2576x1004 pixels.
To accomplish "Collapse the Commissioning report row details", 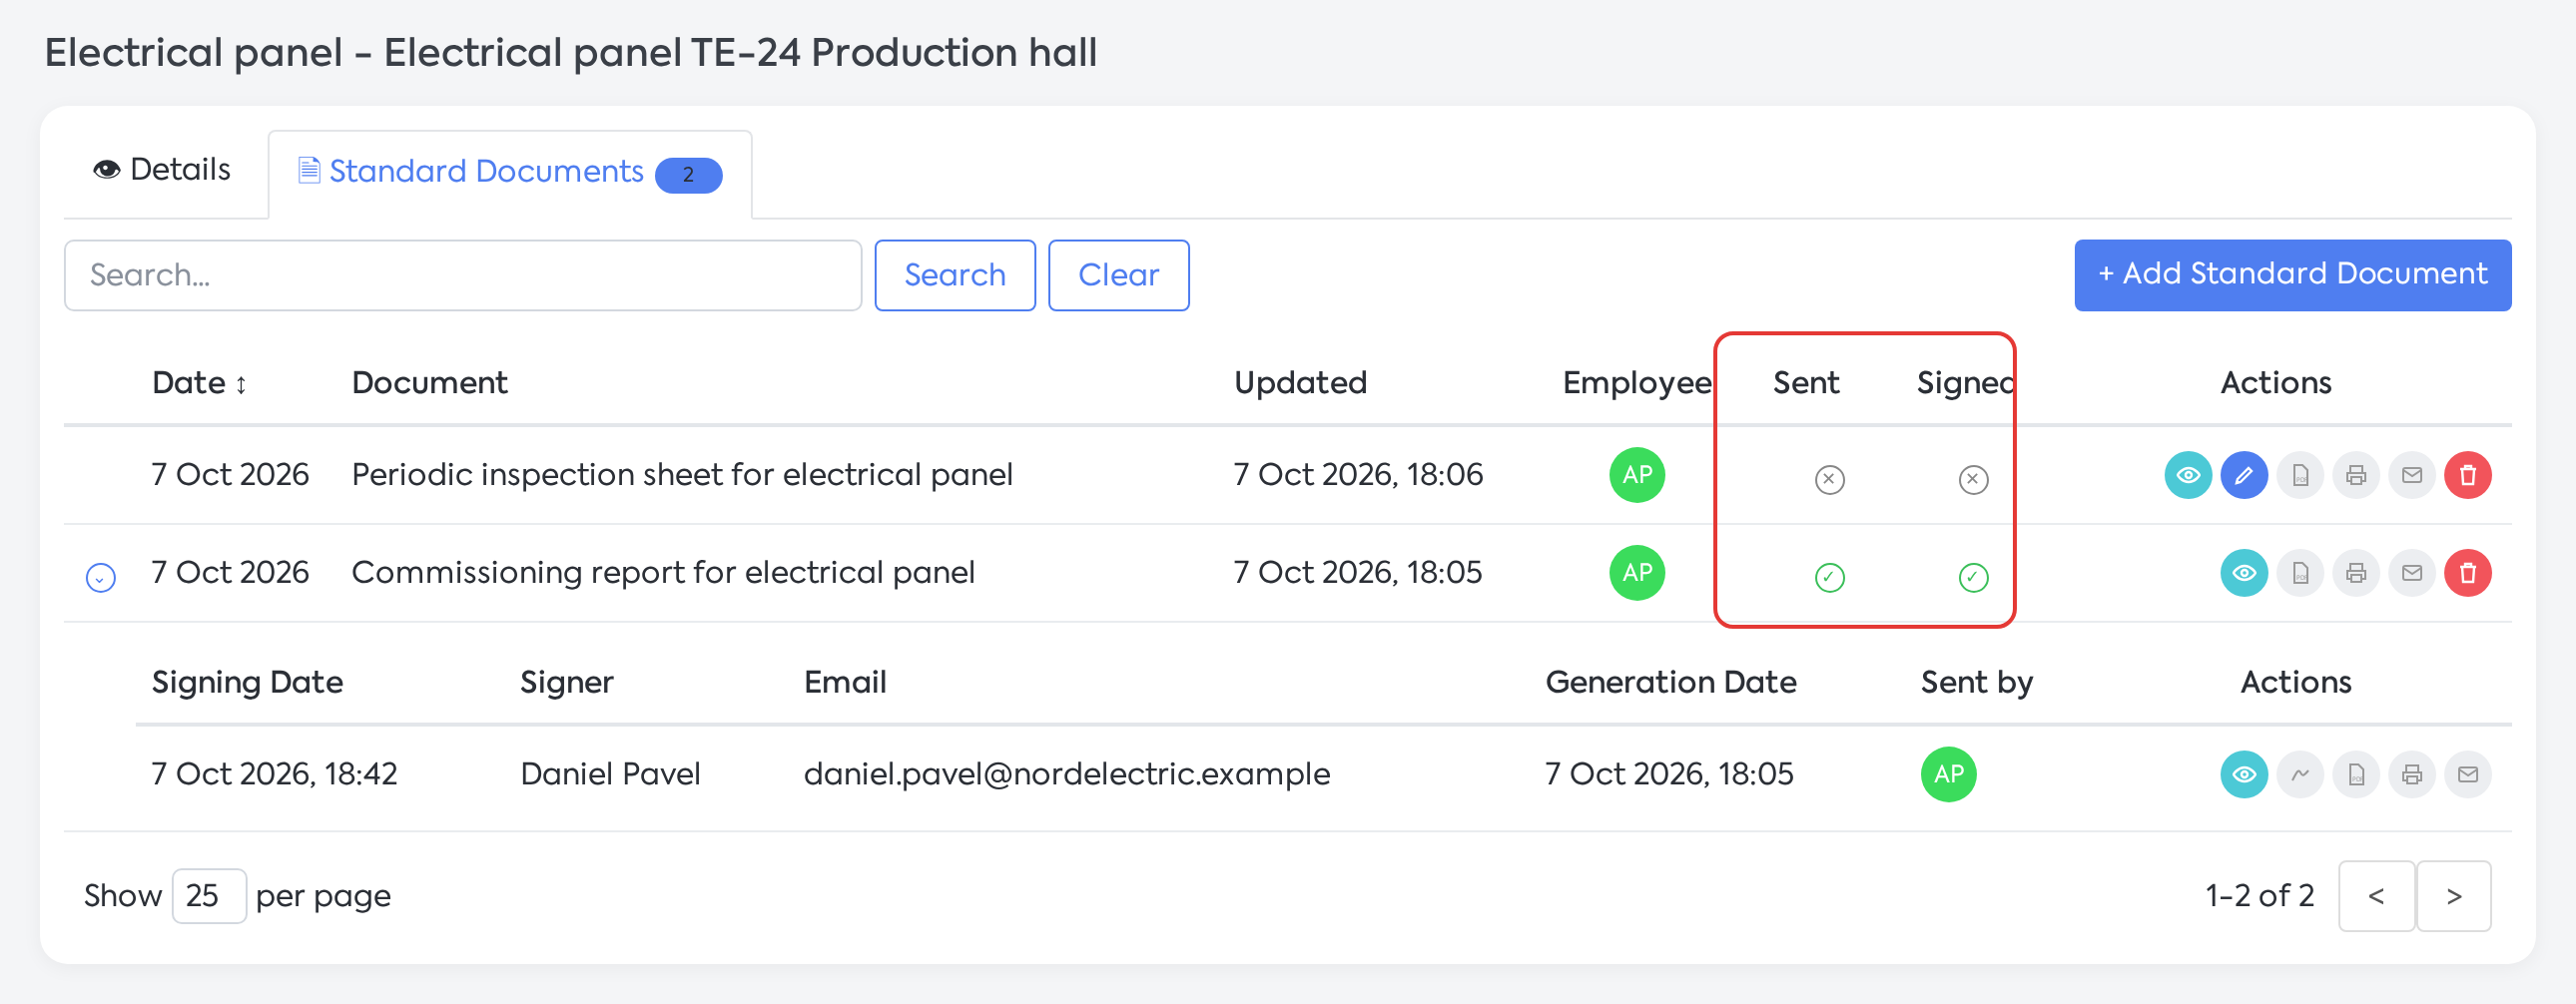I will (x=101, y=577).
